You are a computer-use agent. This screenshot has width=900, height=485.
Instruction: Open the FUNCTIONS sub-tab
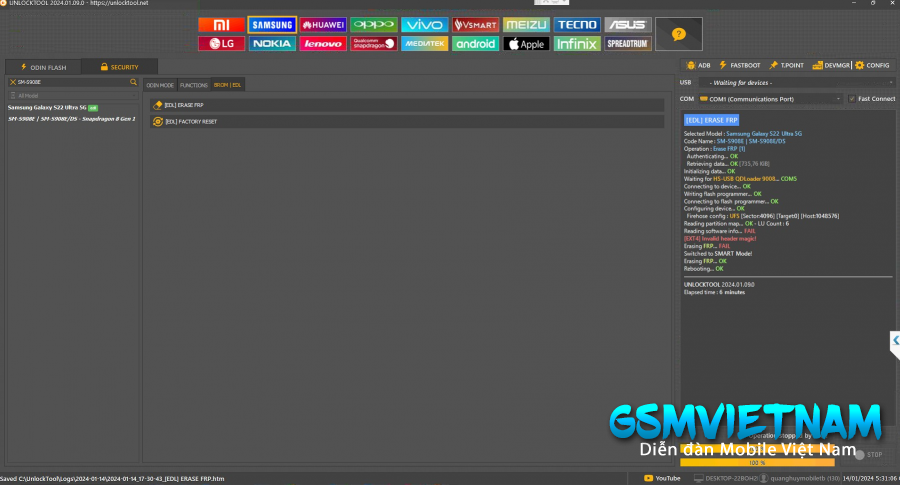(x=193, y=85)
